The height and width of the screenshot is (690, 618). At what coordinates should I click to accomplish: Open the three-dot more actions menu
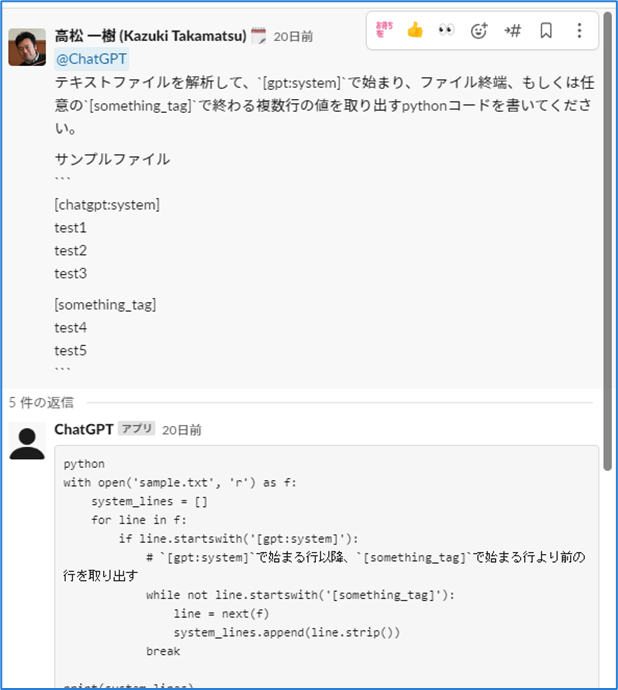[x=579, y=30]
